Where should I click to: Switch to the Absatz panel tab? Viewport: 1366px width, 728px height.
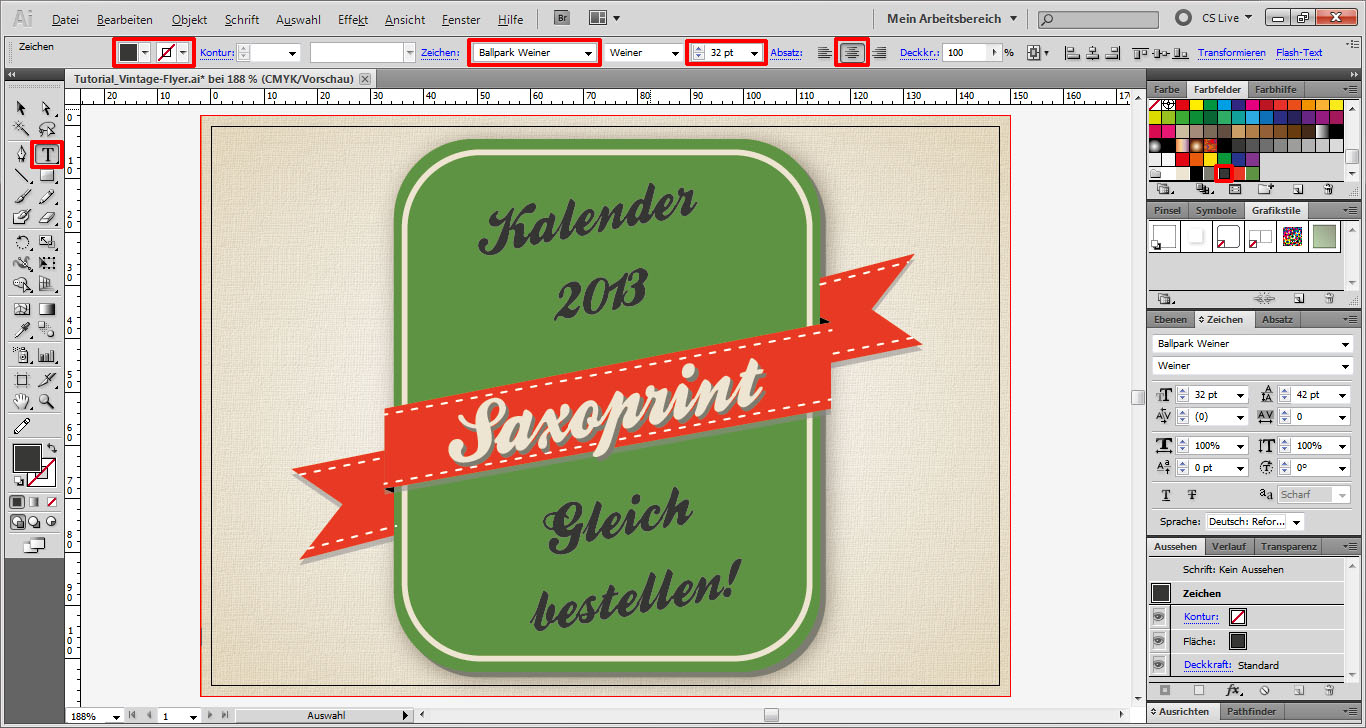(1277, 320)
